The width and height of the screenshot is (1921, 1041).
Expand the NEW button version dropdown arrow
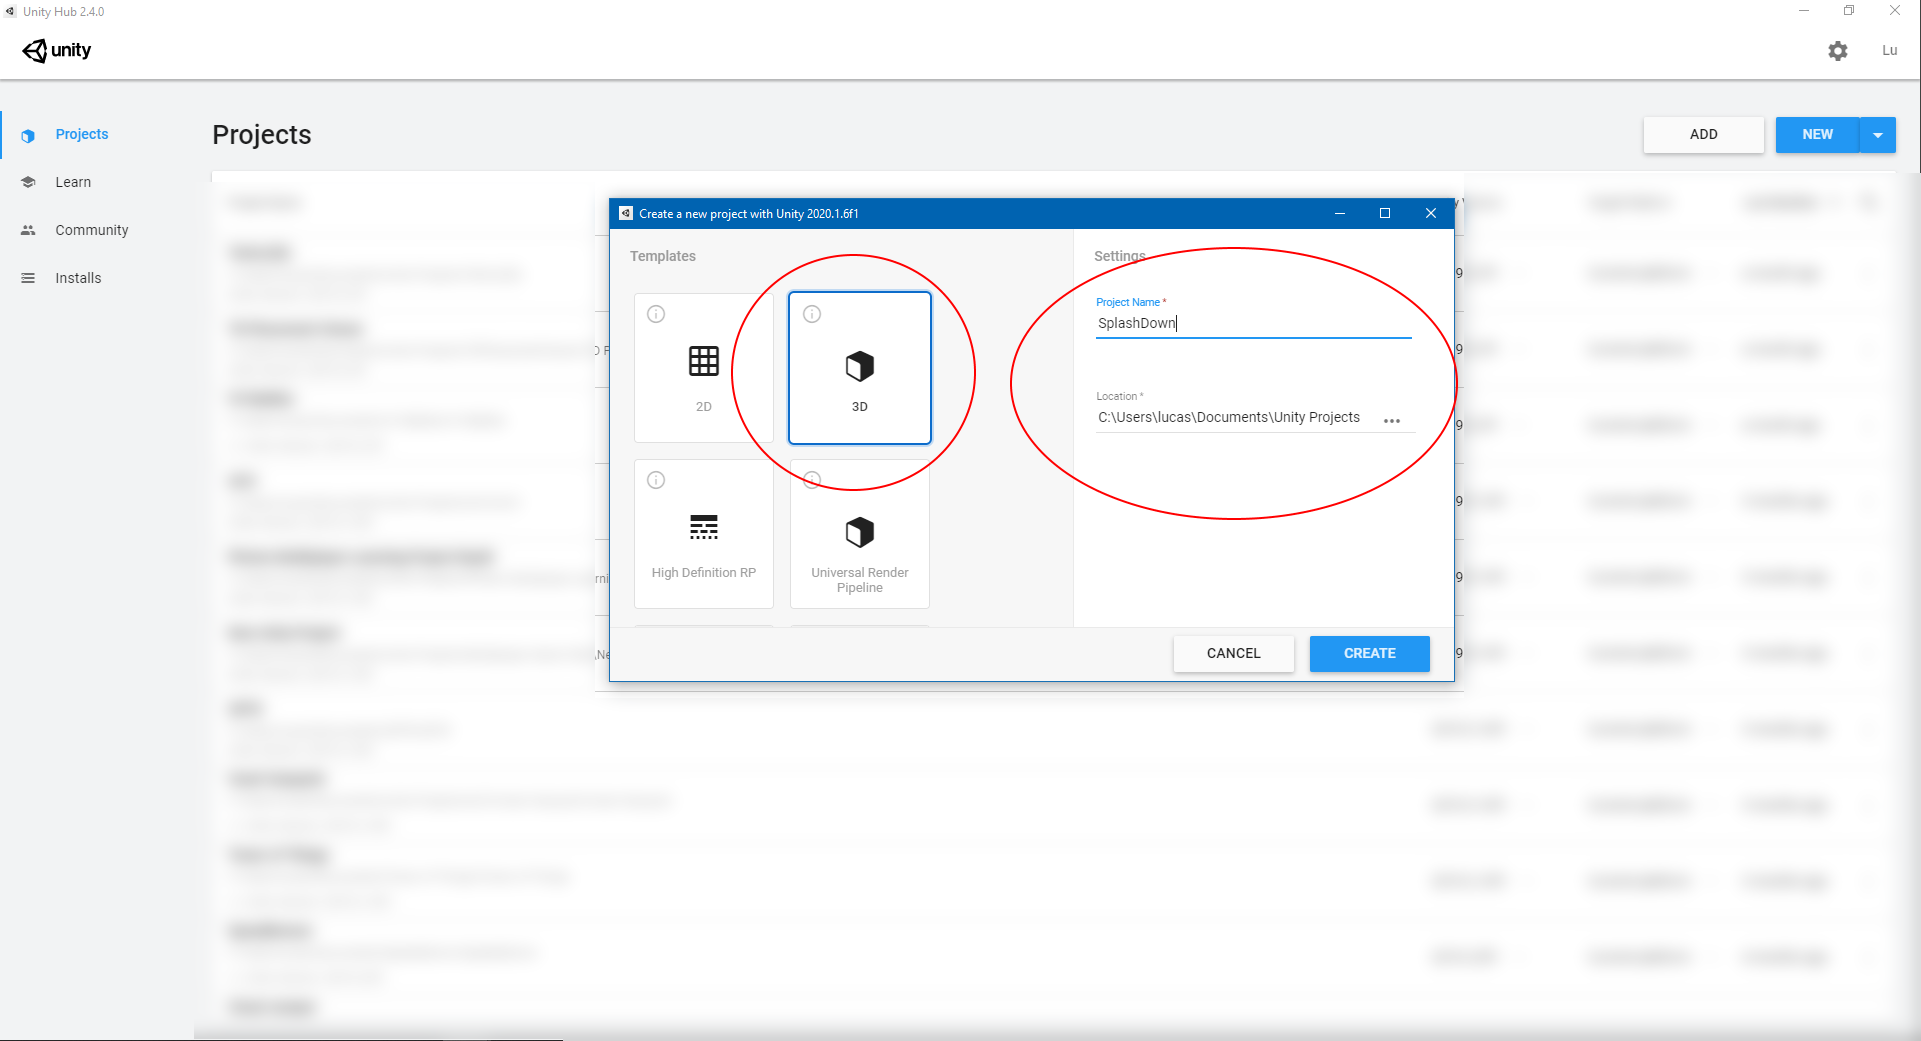[1878, 135]
